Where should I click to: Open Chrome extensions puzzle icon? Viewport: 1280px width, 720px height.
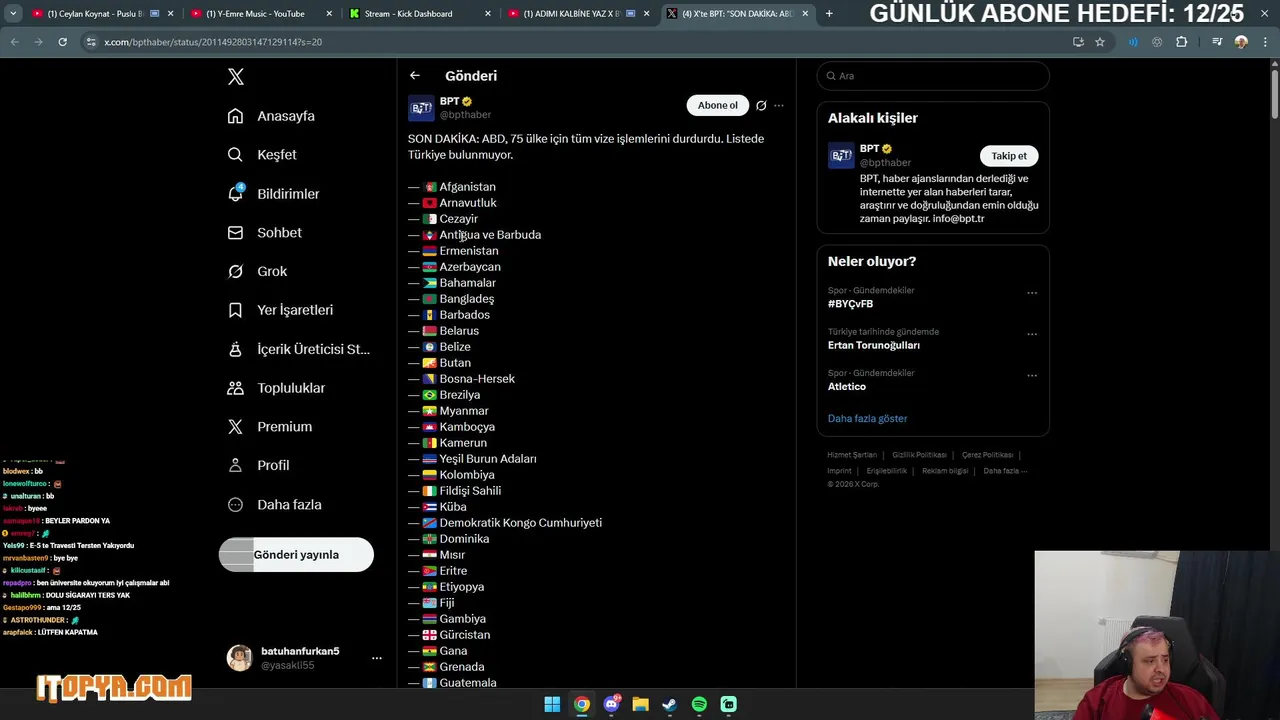tap(1182, 42)
